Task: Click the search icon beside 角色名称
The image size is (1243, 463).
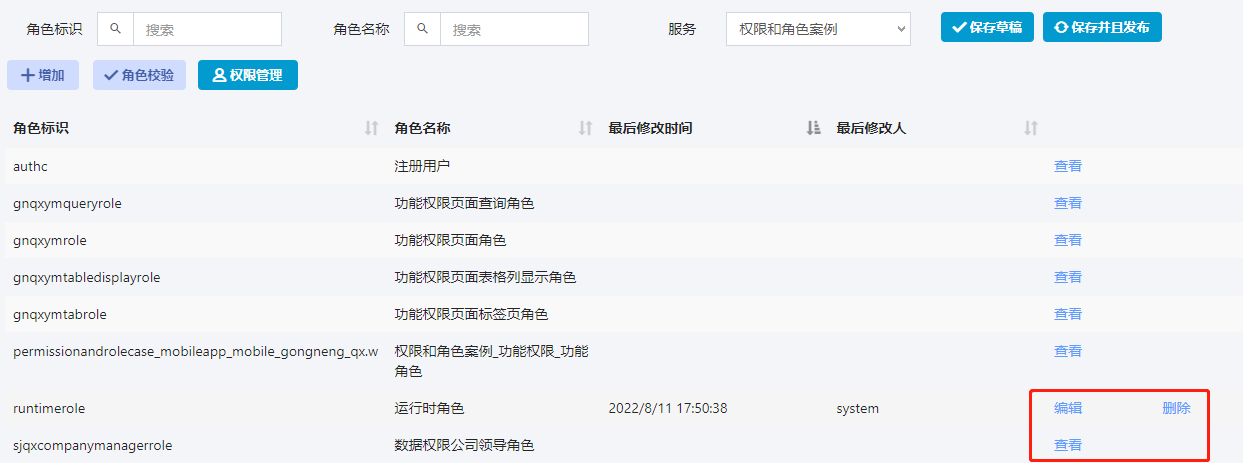Action: pos(422,29)
